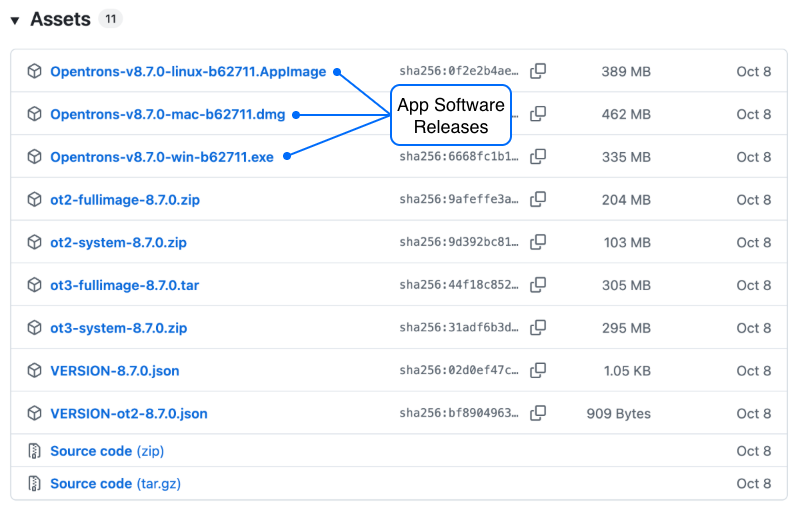This screenshot has width=800, height=516.
Task: Click package icon beside ot3-fullimage tar
Action: 34,285
